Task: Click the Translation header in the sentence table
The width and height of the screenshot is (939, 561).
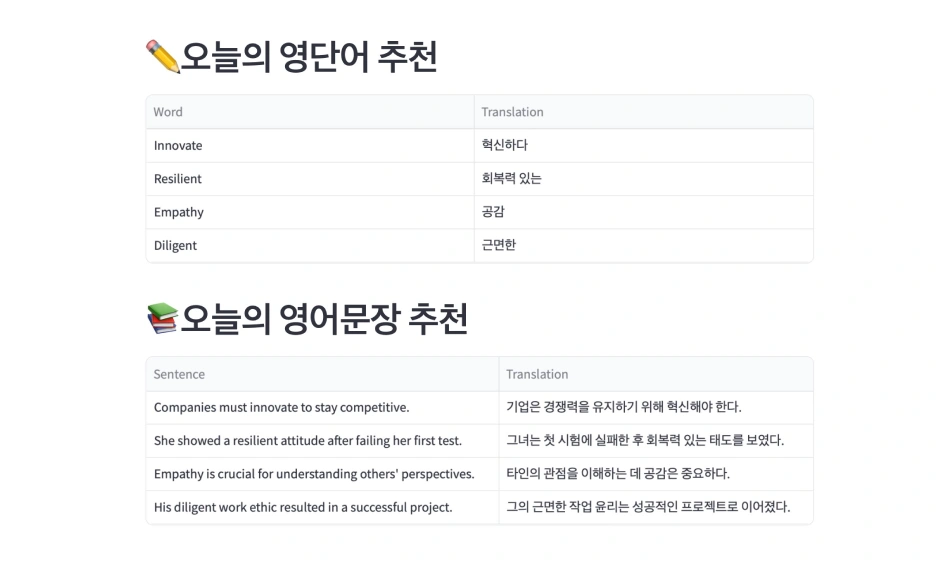Action: [x=656, y=374]
